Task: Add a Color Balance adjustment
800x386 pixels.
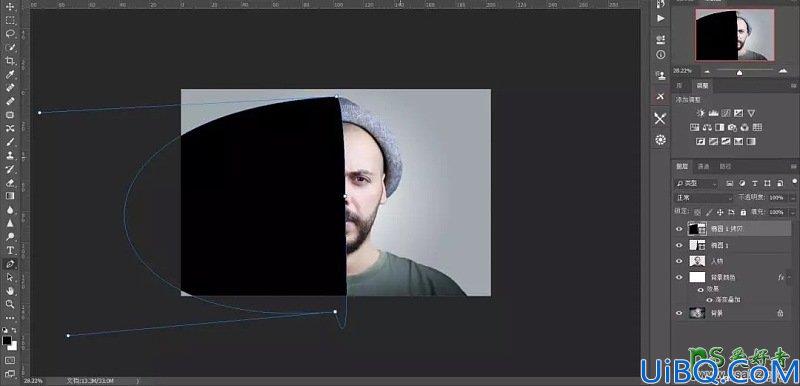Action: click(707, 127)
